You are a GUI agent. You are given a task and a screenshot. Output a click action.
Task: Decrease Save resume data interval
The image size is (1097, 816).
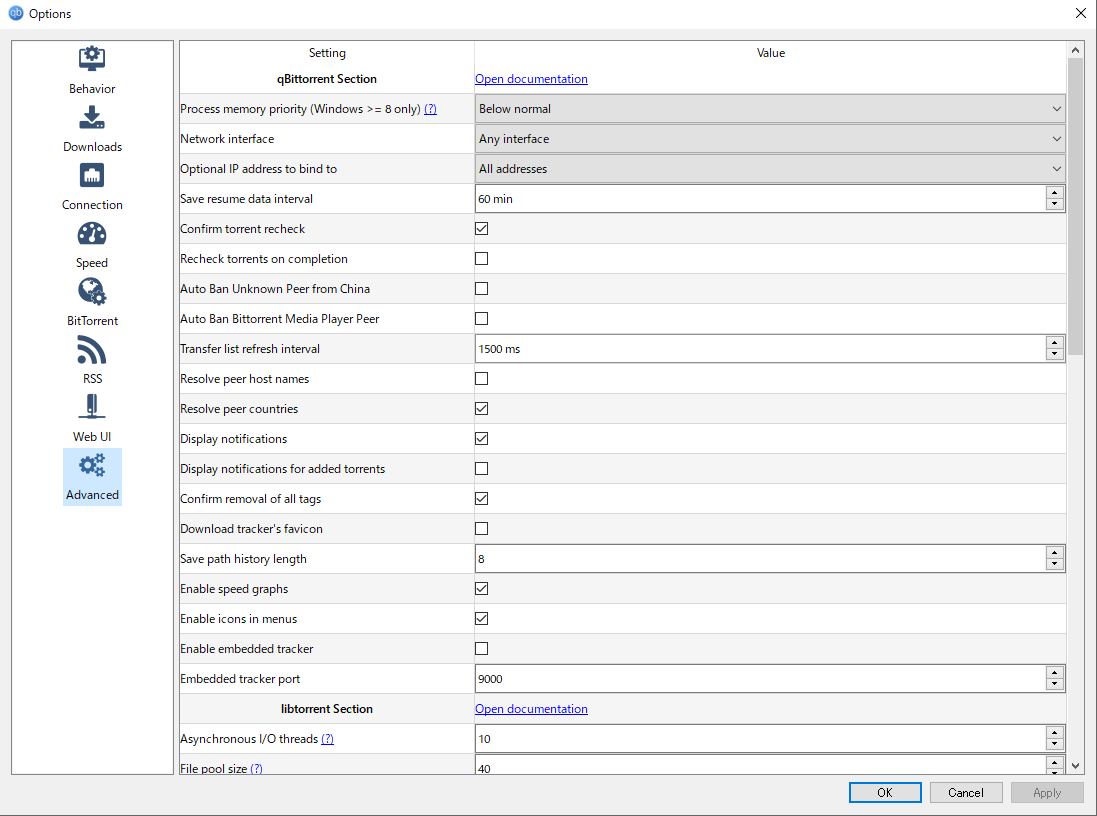pos(1054,205)
